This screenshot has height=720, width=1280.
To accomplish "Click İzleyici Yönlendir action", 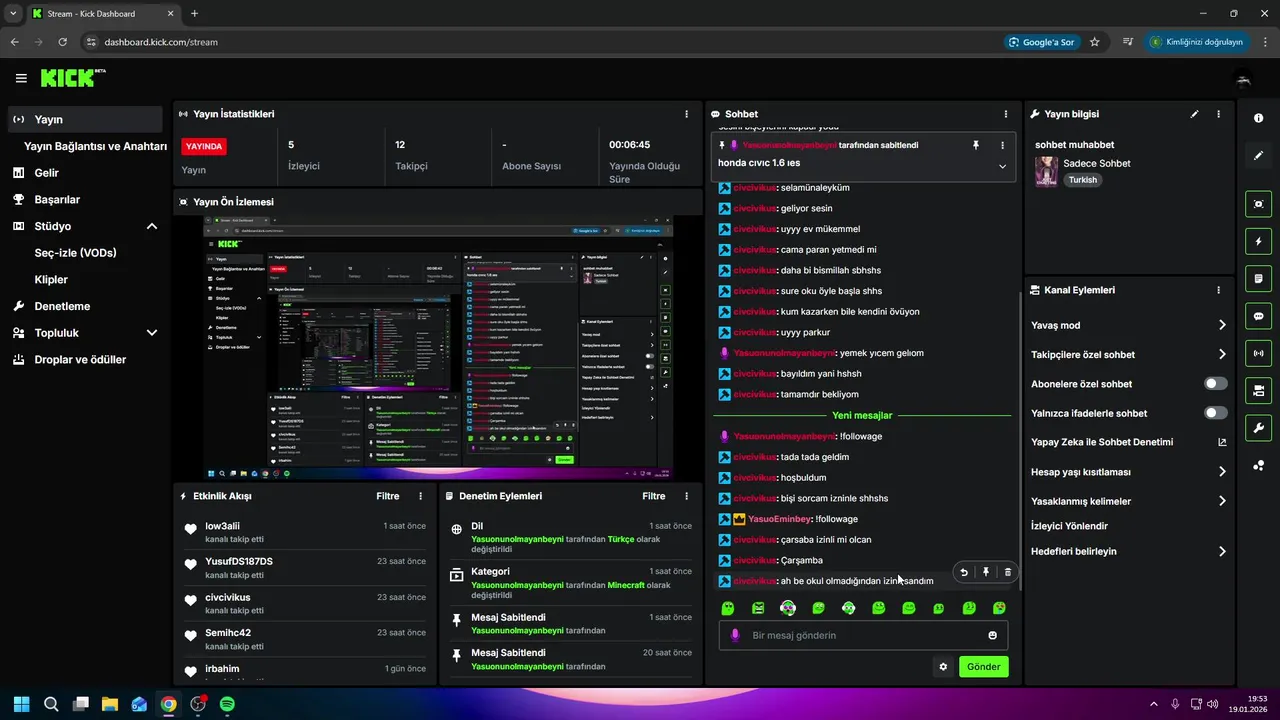I will 1069,526.
